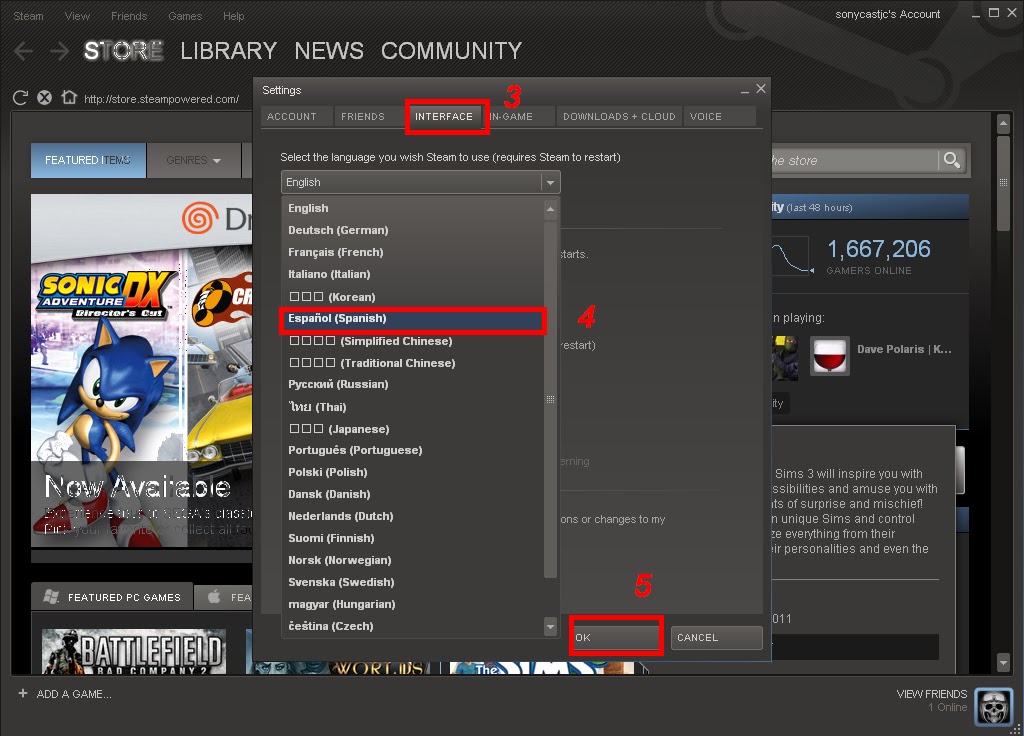The width and height of the screenshot is (1024, 736).
Task: Click language list scroll down arrow
Action: [551, 626]
